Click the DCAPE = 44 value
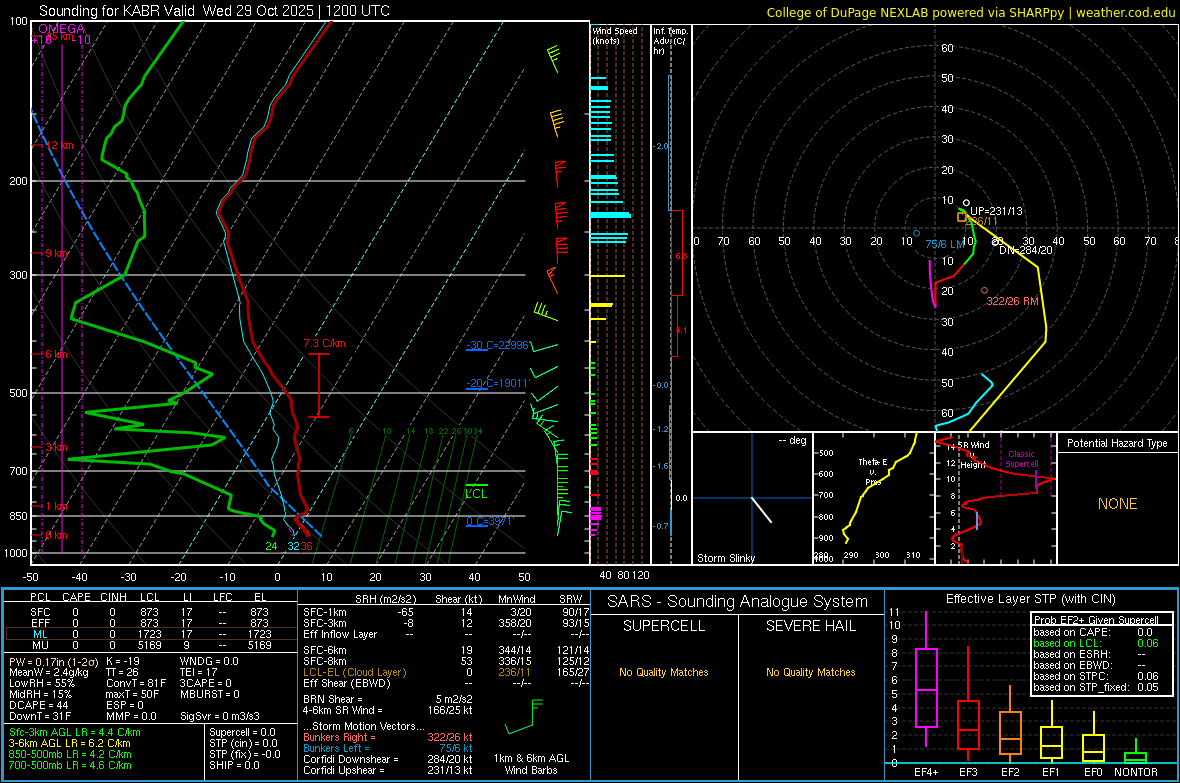Screen dimensions: 1180x783 tap(39, 705)
